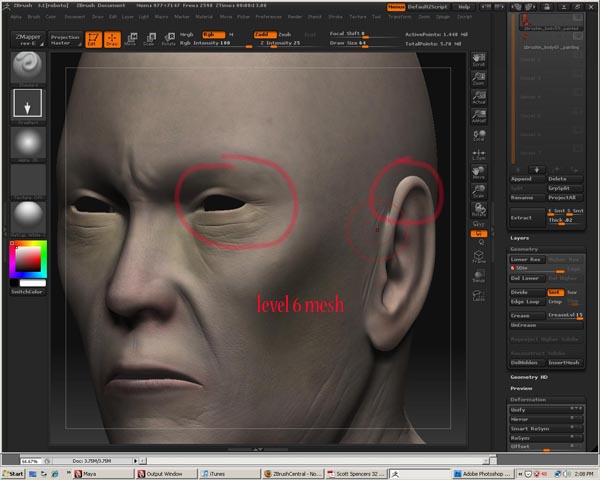This screenshot has width=600, height=480.
Task: Collapse the Deformation section header
Action: pos(528,400)
